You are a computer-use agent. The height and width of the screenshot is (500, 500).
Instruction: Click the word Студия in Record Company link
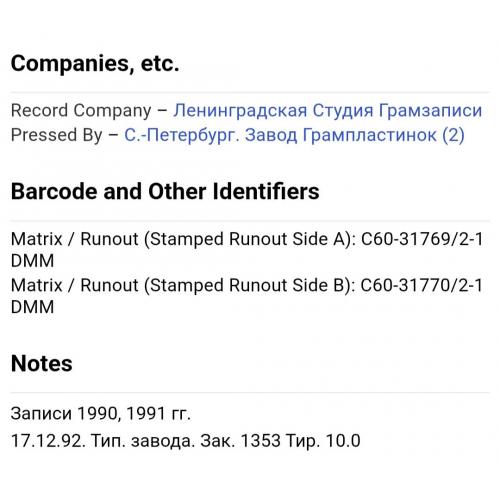[343, 111]
